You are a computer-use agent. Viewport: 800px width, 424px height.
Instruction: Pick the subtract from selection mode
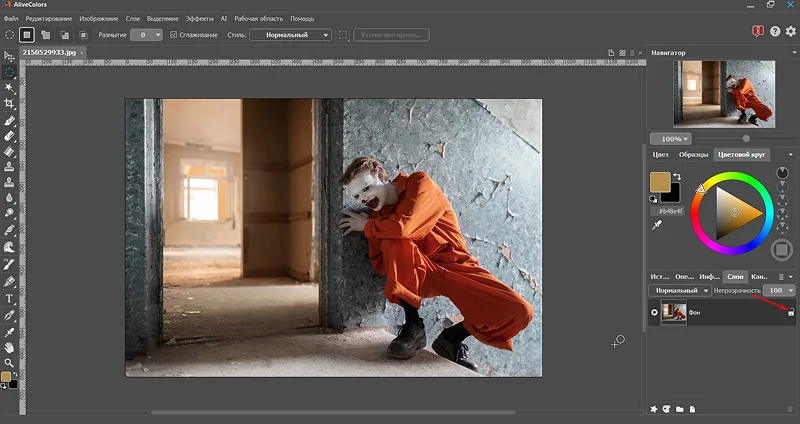coord(64,35)
